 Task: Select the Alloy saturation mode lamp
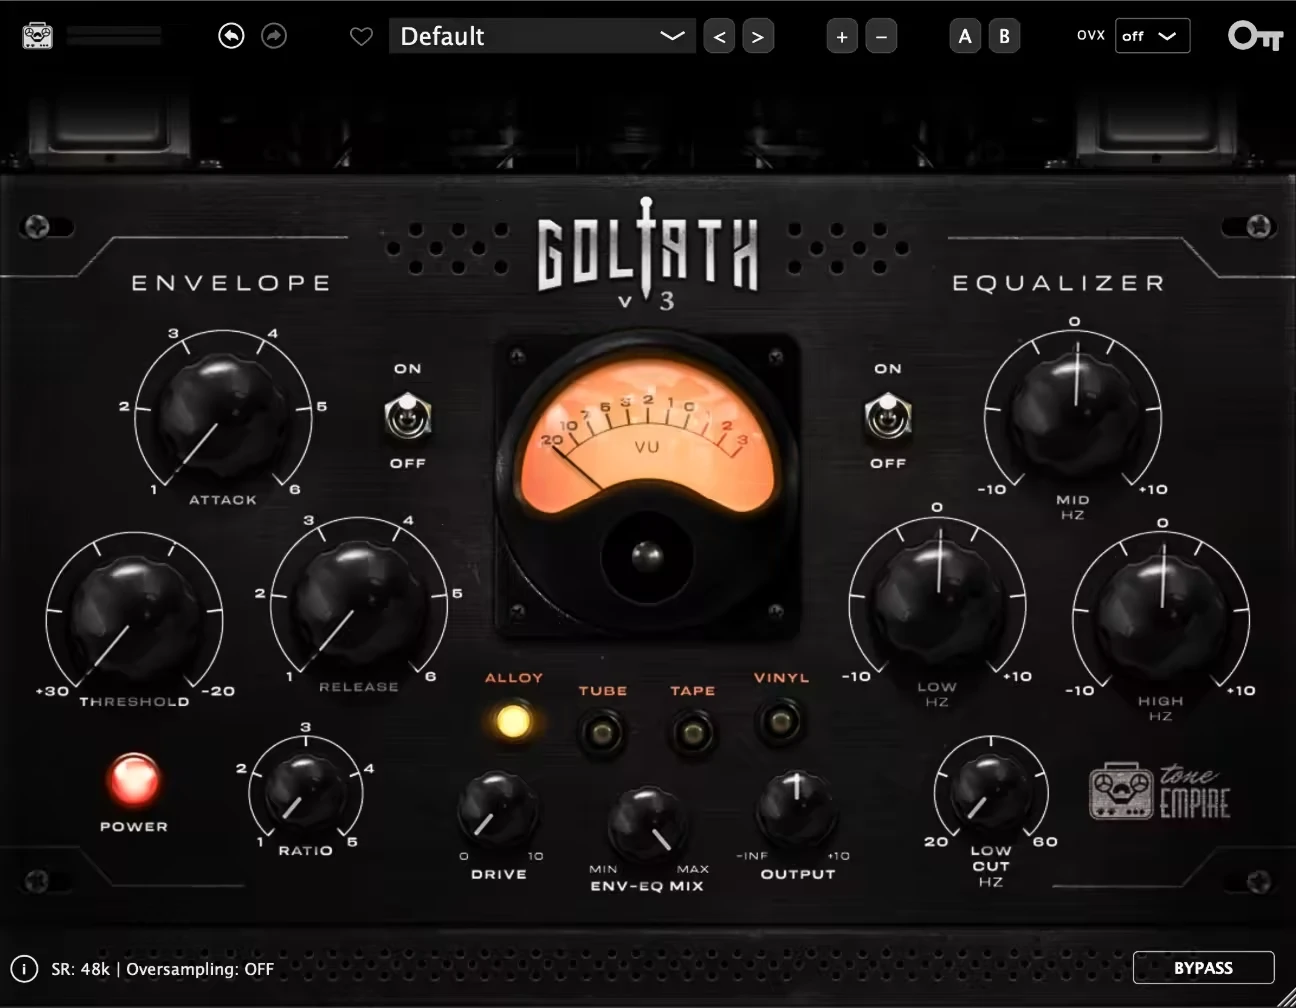[512, 720]
